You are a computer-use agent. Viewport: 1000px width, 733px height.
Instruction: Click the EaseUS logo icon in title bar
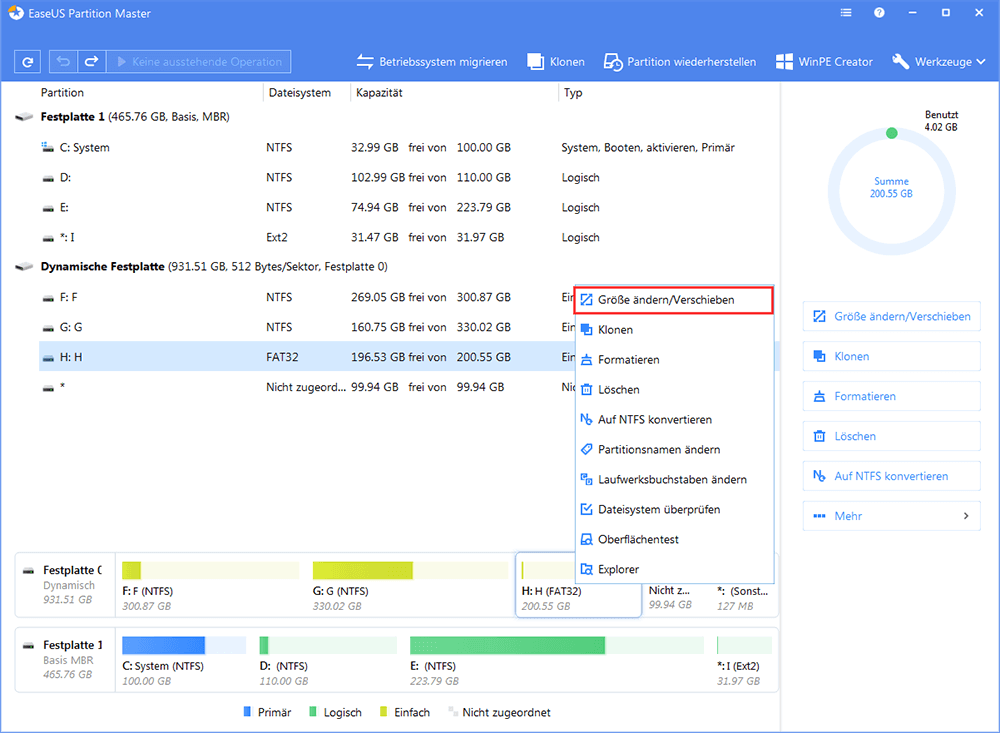click(15, 13)
